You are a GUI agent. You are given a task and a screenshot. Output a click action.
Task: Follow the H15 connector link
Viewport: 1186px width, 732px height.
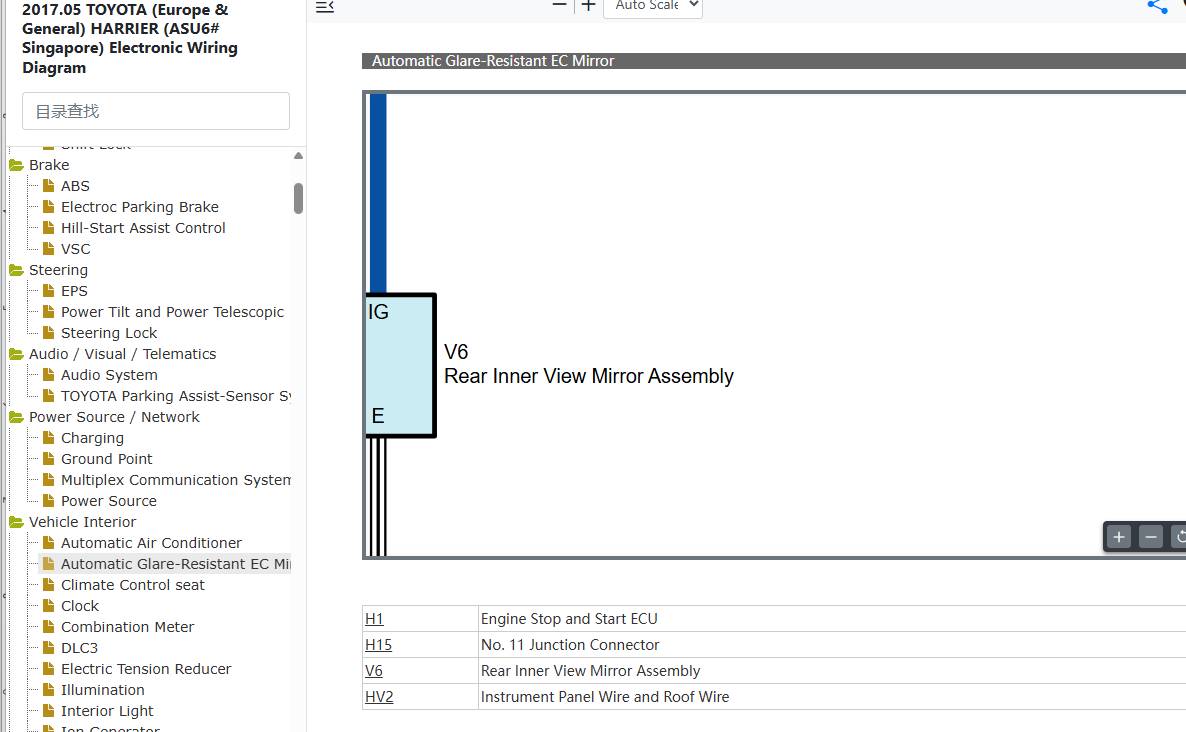(378, 645)
